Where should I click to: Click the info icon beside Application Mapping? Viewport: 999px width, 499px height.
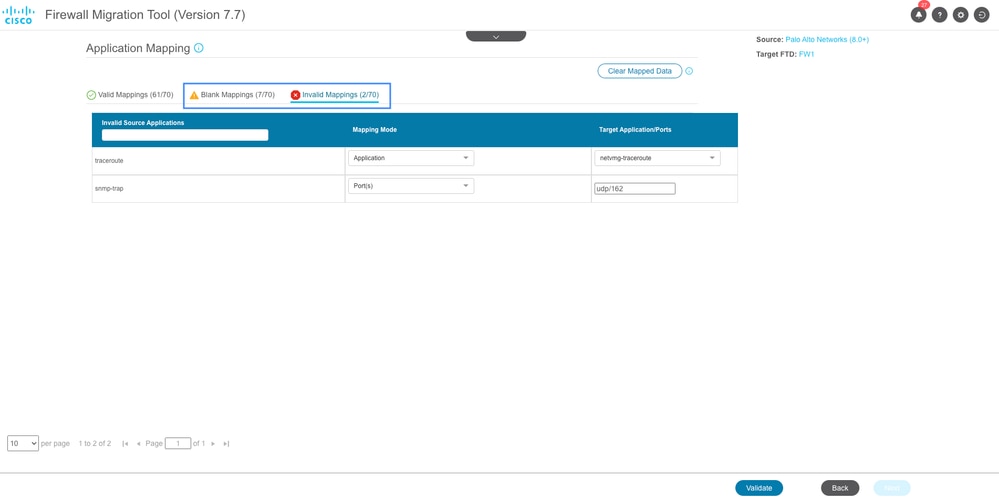[x=198, y=48]
